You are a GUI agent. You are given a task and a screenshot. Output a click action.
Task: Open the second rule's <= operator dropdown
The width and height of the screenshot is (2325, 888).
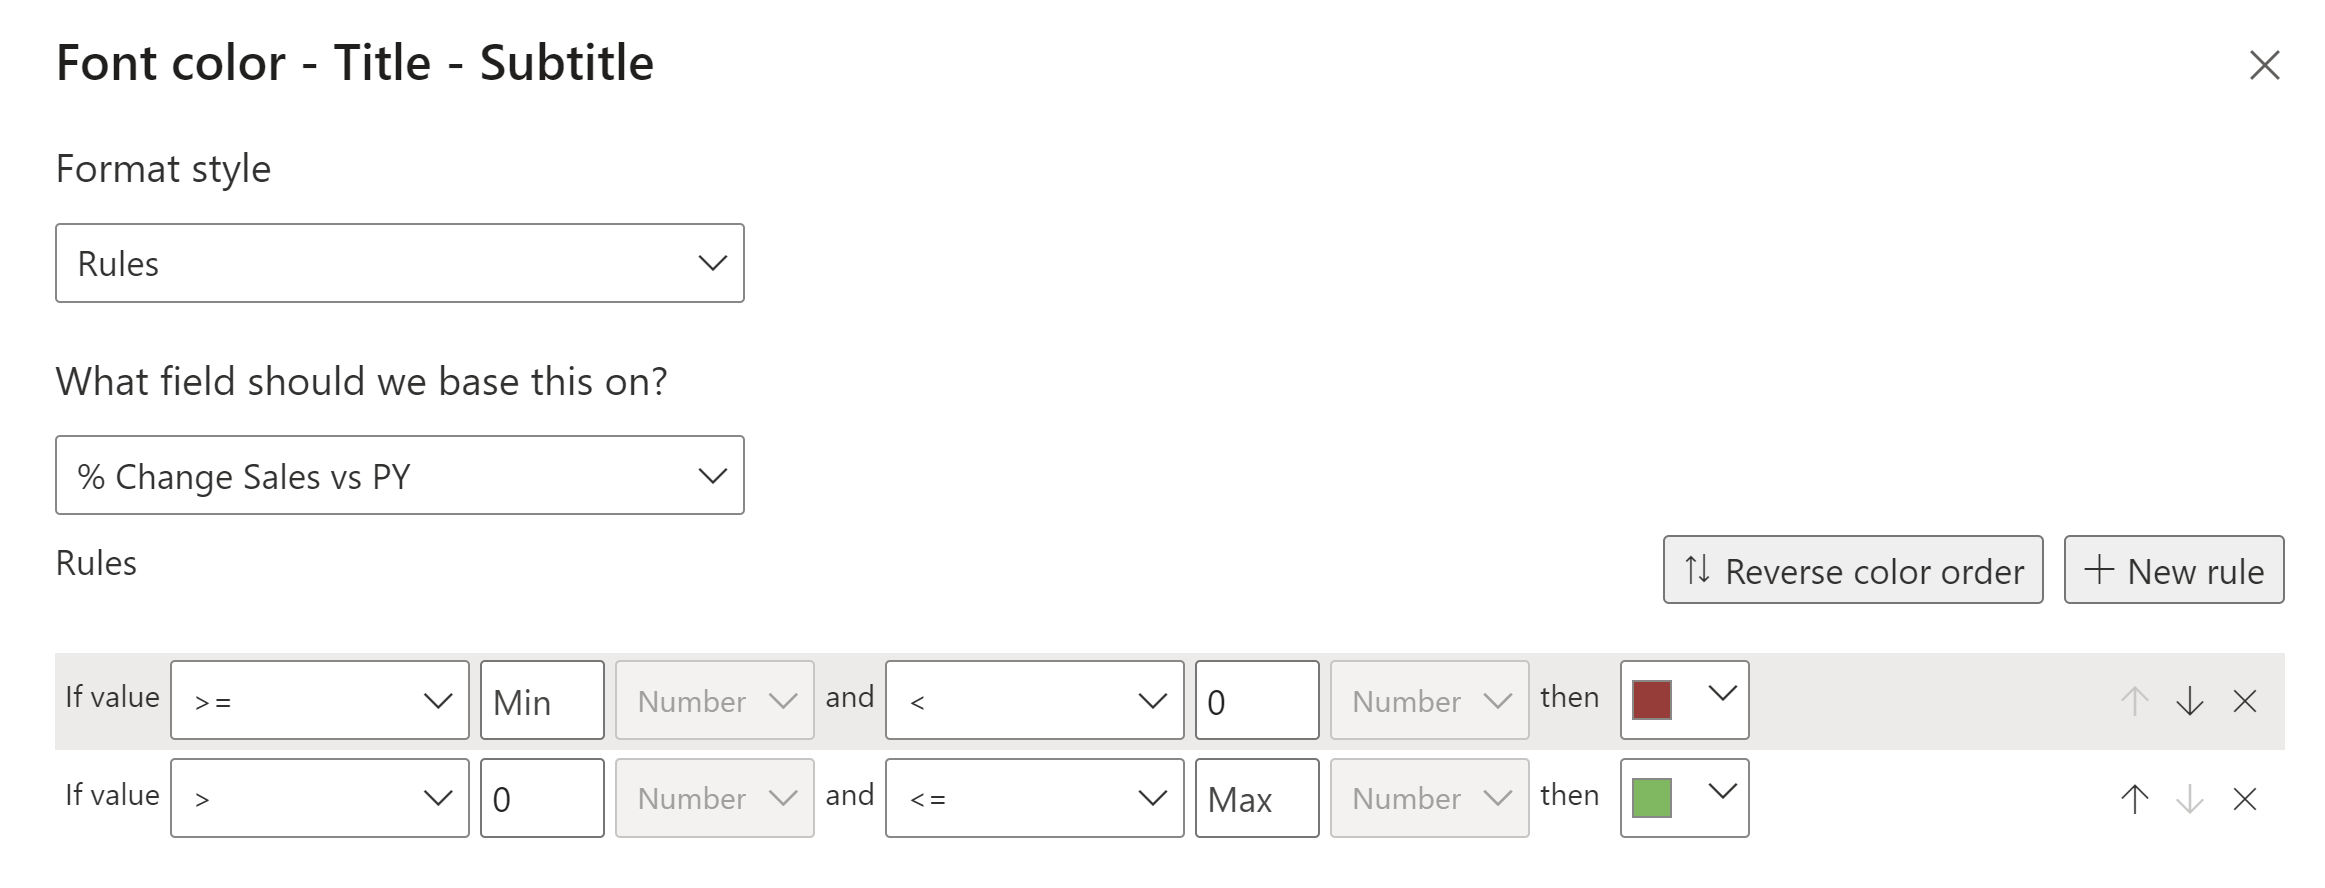tap(1034, 798)
